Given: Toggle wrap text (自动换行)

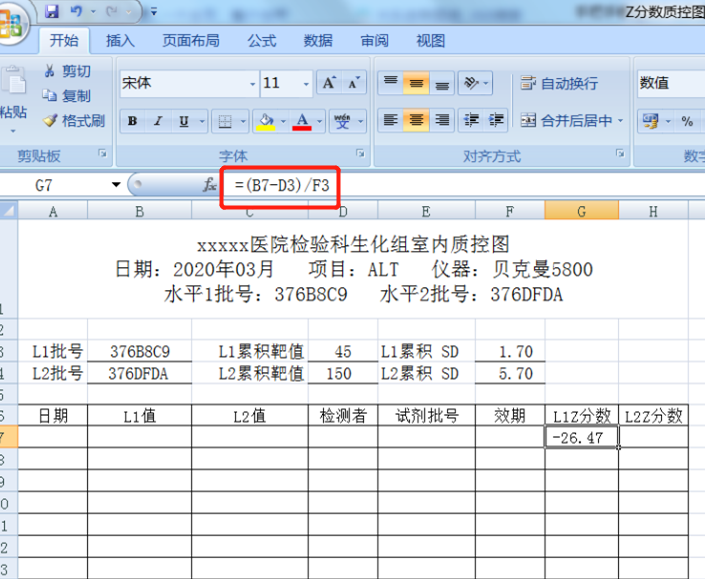Looking at the screenshot, I should click(560, 83).
